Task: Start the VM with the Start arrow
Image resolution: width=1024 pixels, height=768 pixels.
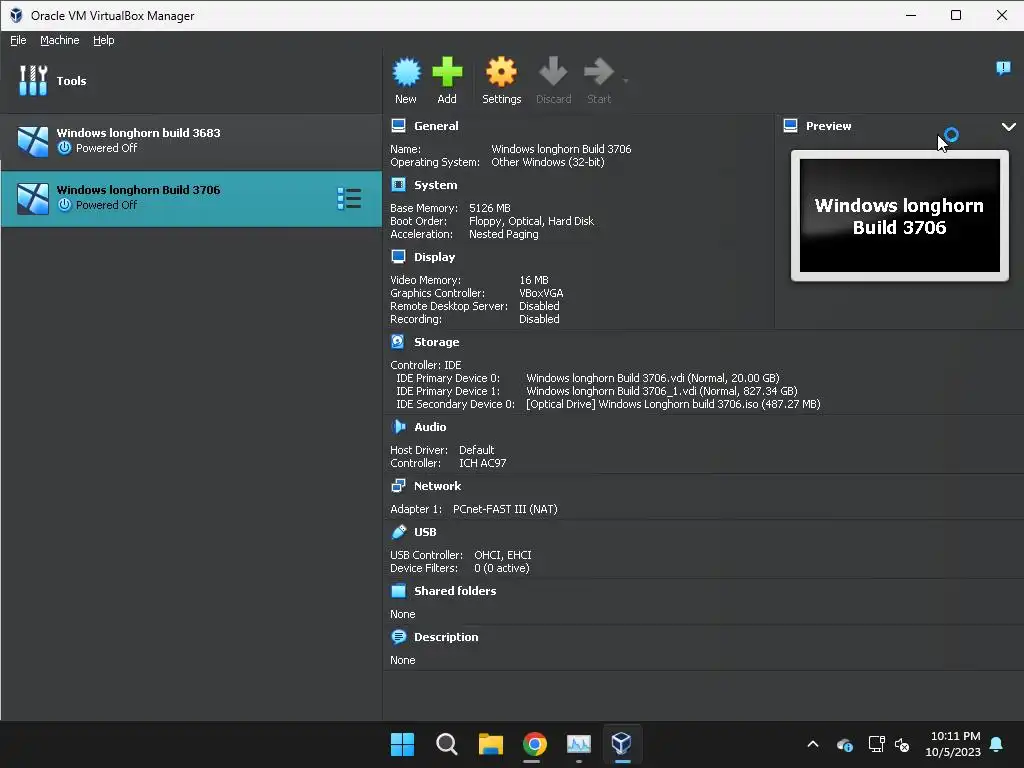Action: point(599,72)
